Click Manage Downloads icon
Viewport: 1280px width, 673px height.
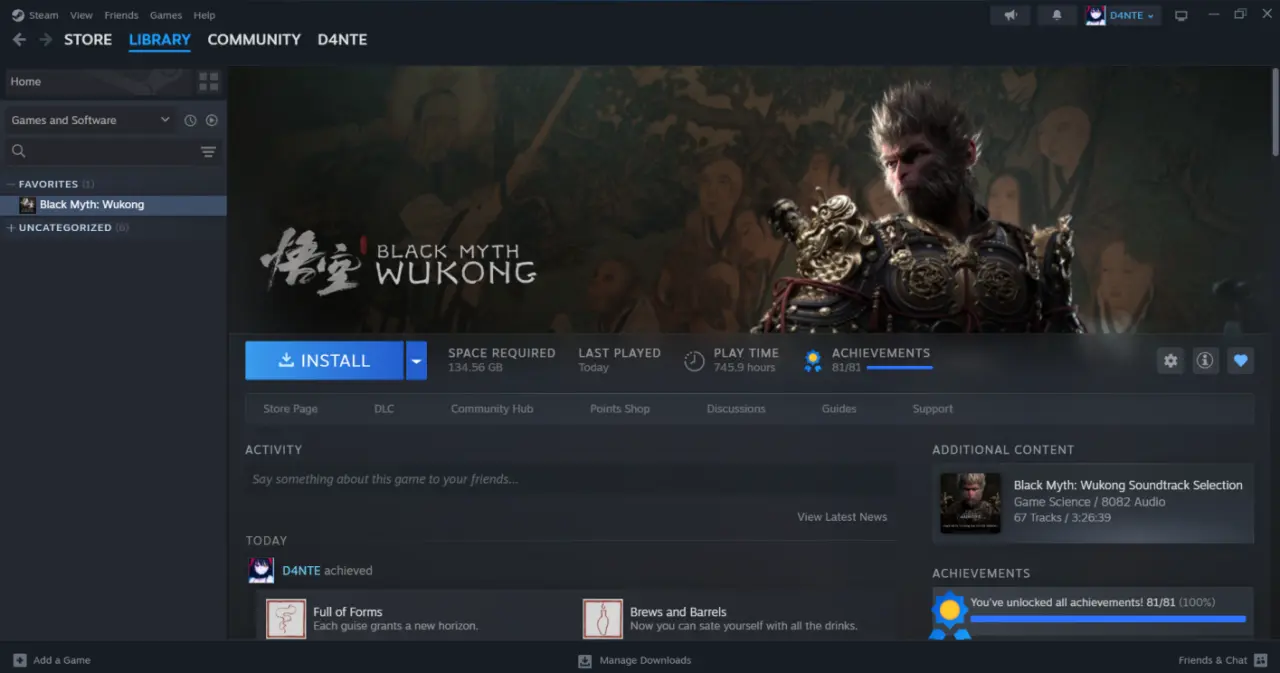585,660
